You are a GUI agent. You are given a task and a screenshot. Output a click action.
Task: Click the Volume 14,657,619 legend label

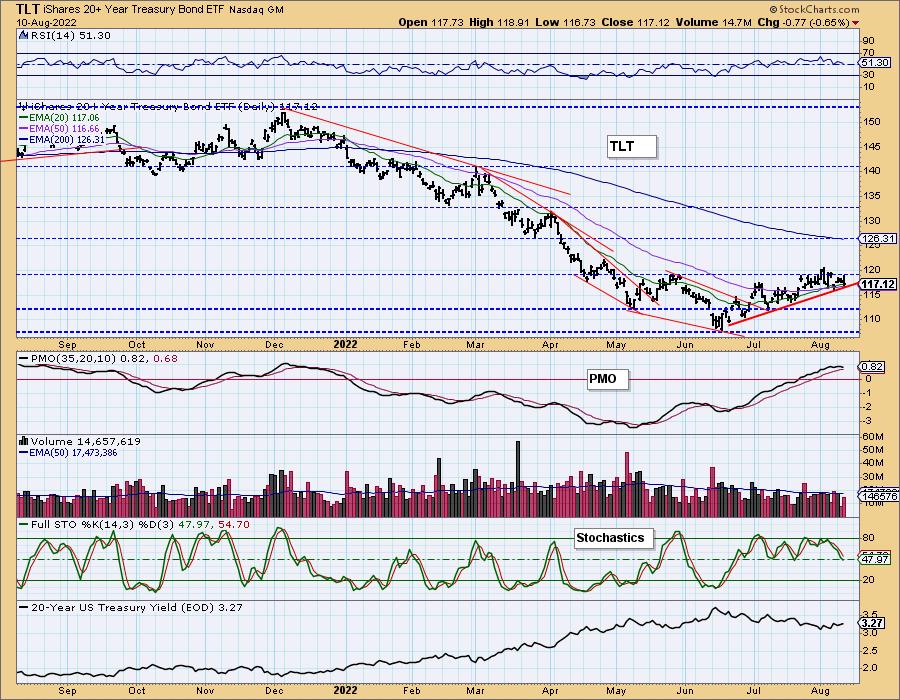click(86, 441)
